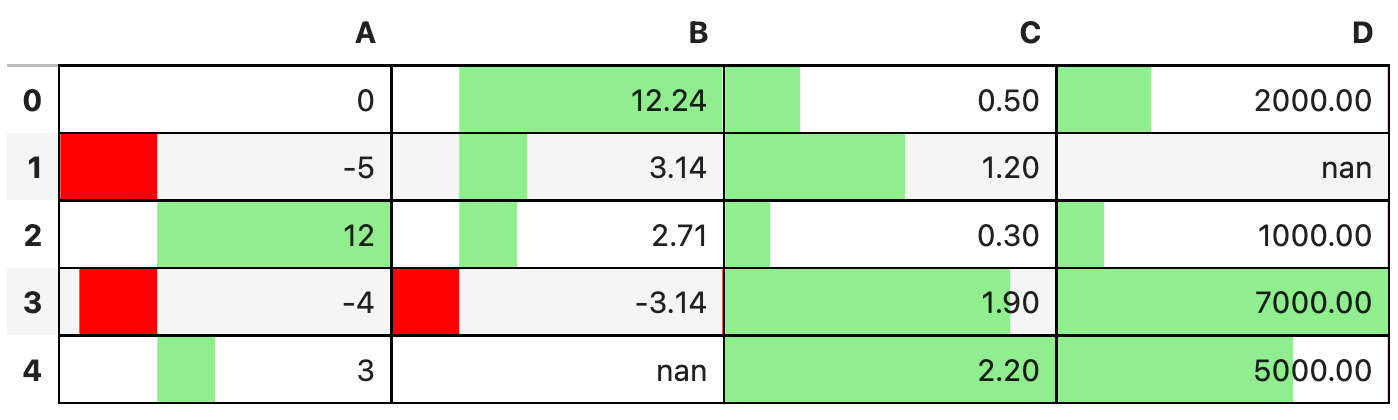The width and height of the screenshot is (1398, 420).
Task: Click the nan cell in column D
Action: (x=1222, y=167)
